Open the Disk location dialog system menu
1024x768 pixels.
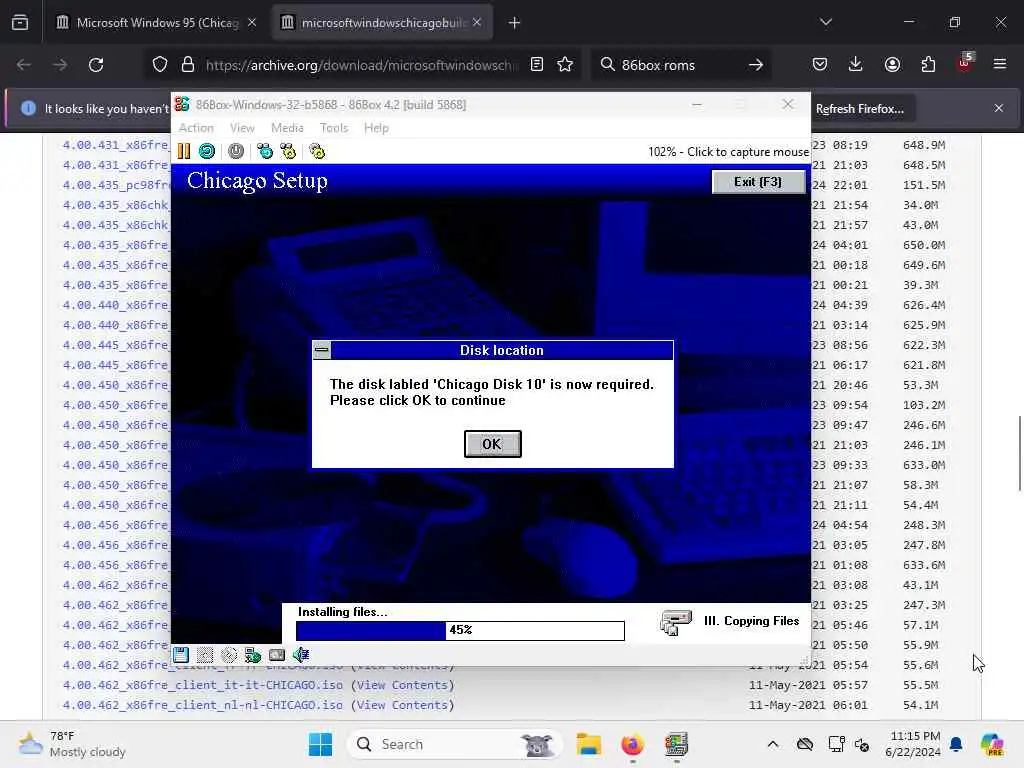322,350
